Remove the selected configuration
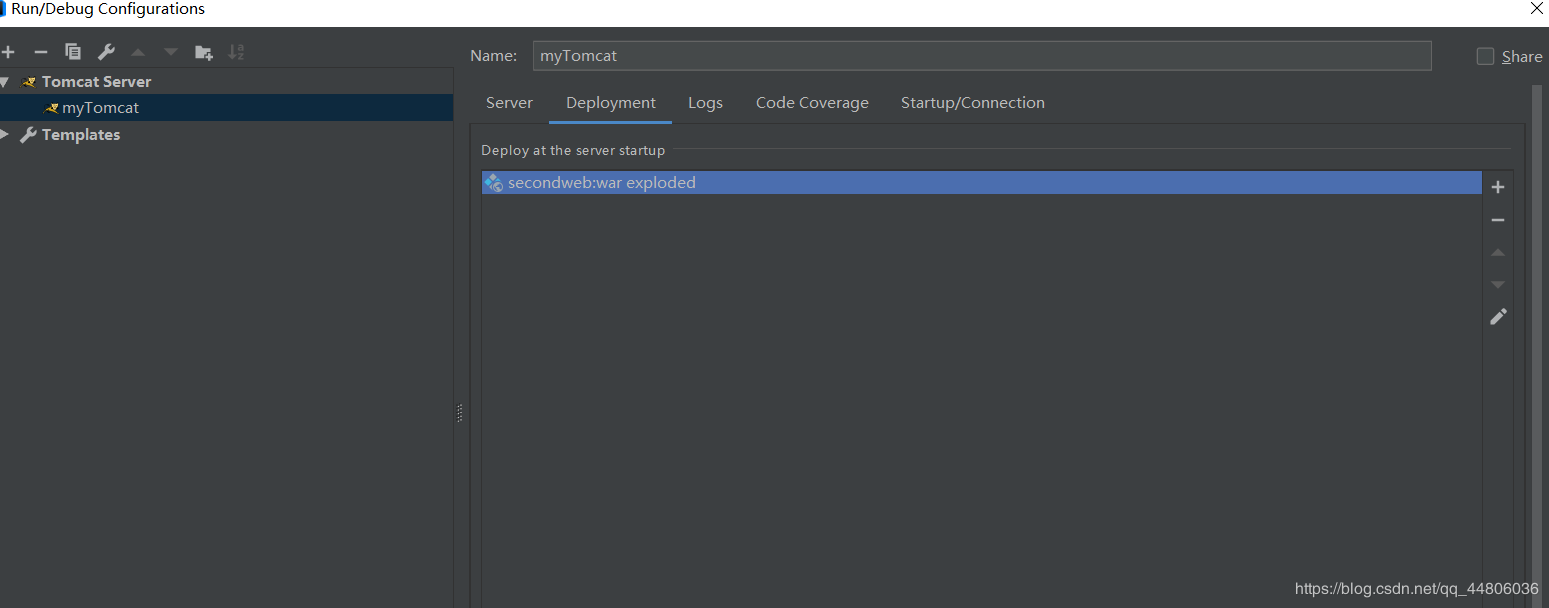Image resolution: width=1549 pixels, height=608 pixels. click(x=41, y=52)
